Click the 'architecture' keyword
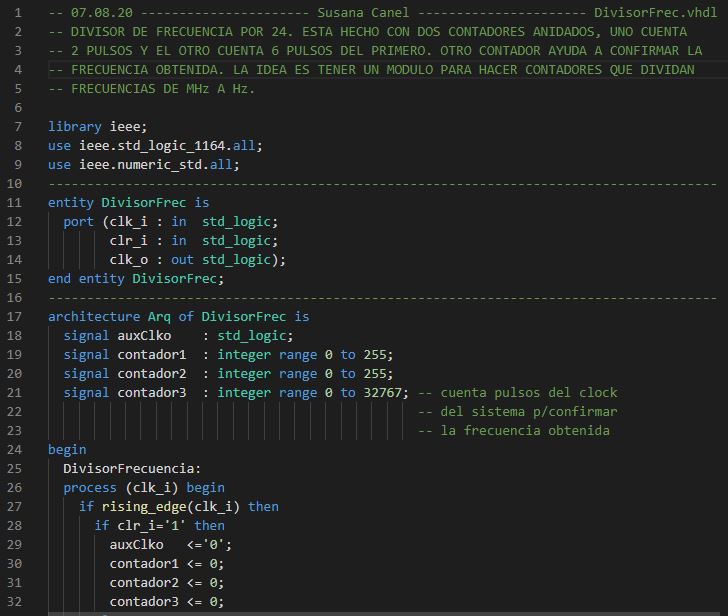 click(94, 316)
